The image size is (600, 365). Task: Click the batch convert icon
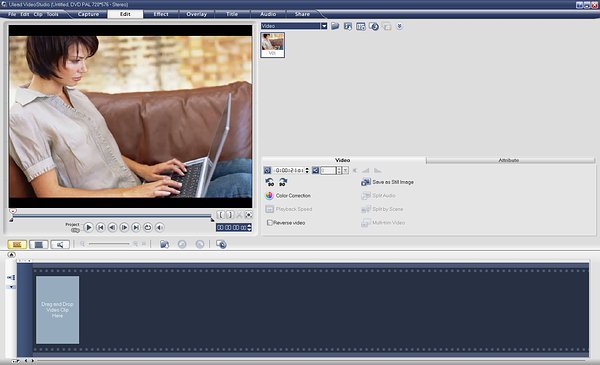click(x=221, y=244)
